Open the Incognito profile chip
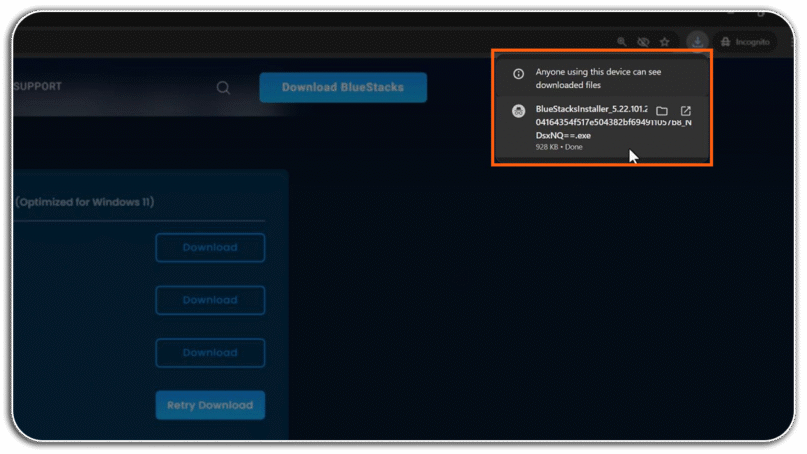This screenshot has height=454, width=807. (x=747, y=42)
